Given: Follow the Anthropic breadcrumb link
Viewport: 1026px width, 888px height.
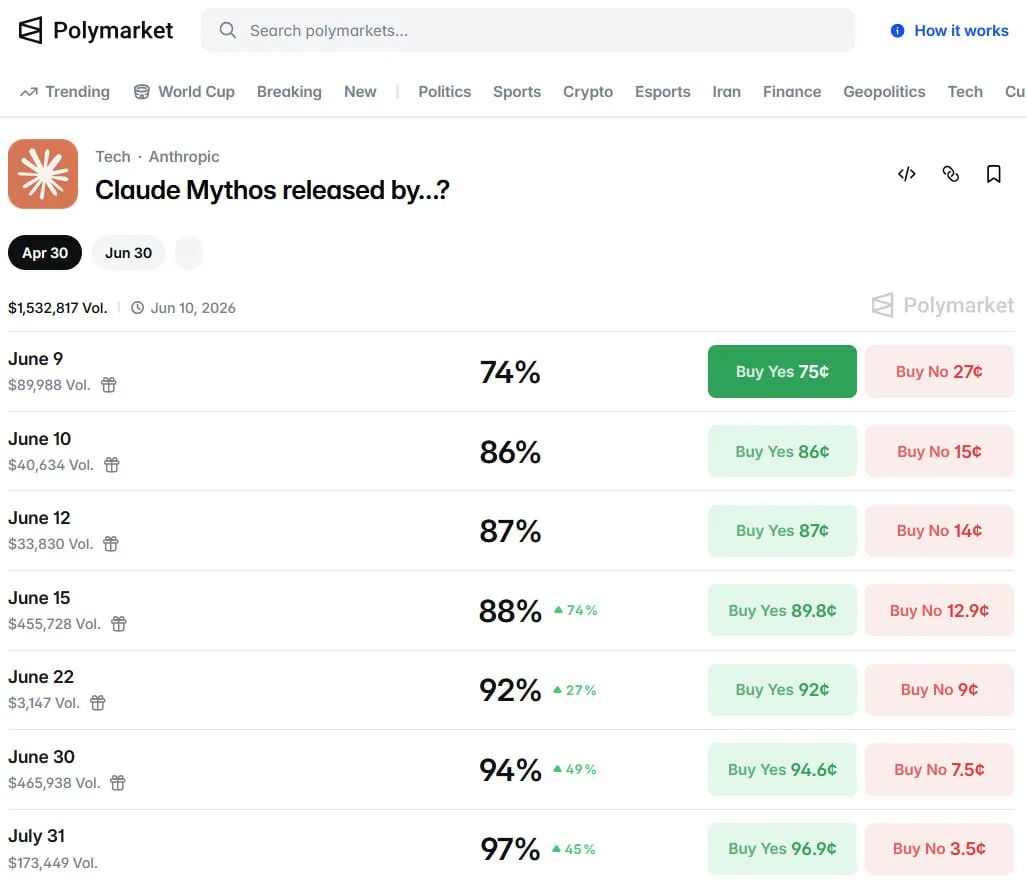Looking at the screenshot, I should (184, 156).
